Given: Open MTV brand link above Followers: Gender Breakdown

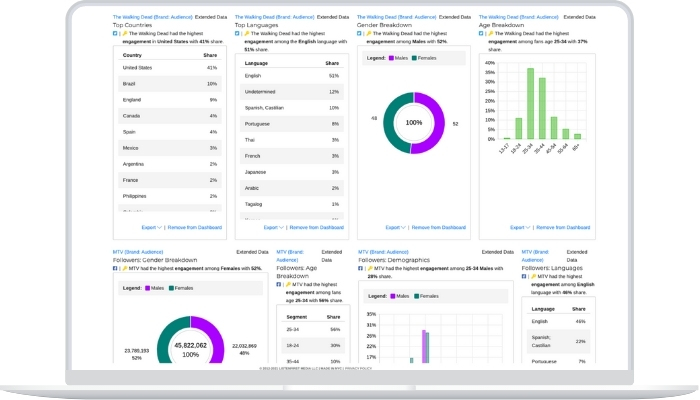Looking at the screenshot, I should pyautogui.click(x=138, y=252).
